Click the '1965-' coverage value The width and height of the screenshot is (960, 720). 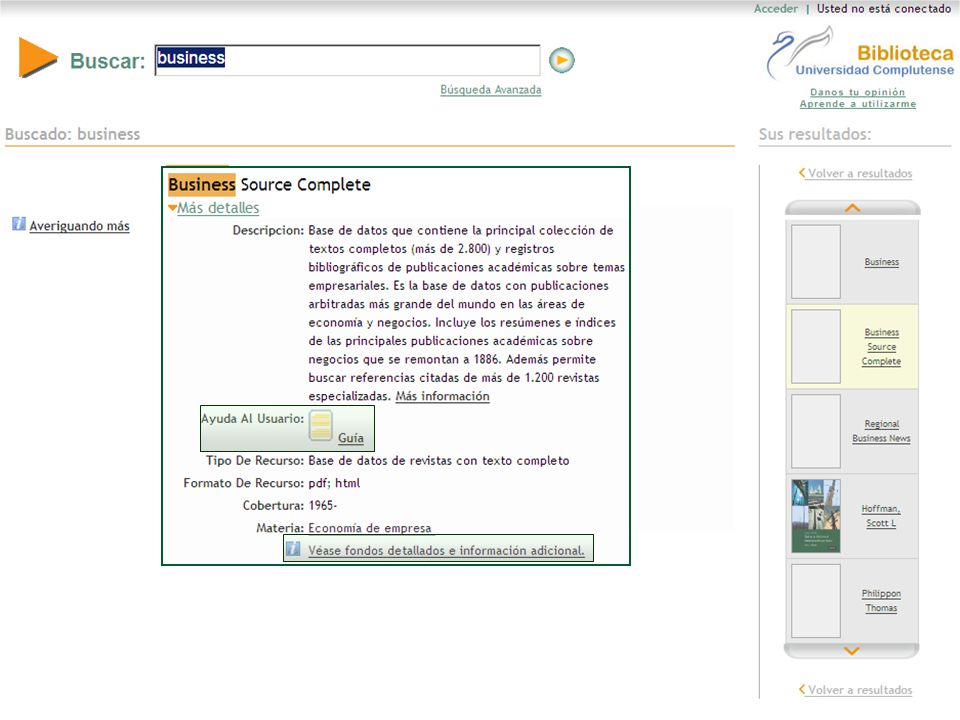pos(323,506)
